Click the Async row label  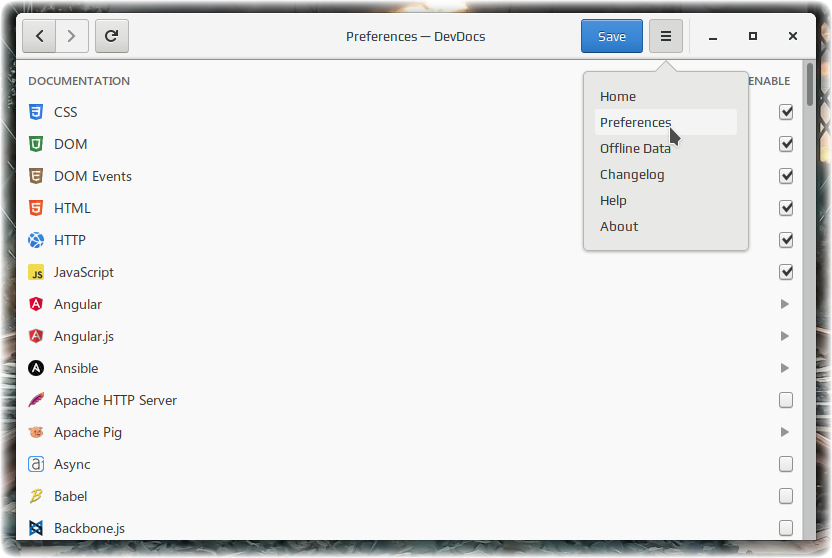(x=72, y=465)
